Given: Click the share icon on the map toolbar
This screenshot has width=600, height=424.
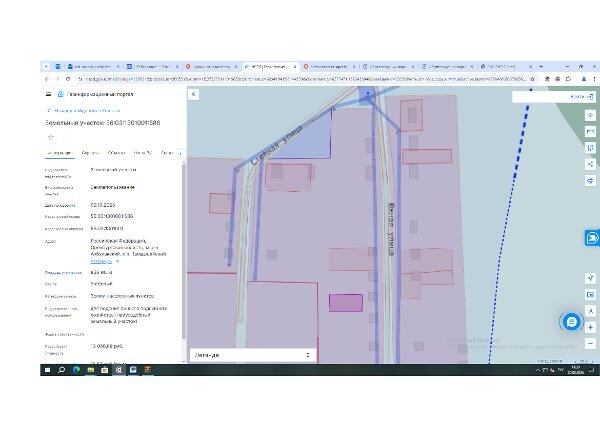Looking at the screenshot, I should (590, 164).
